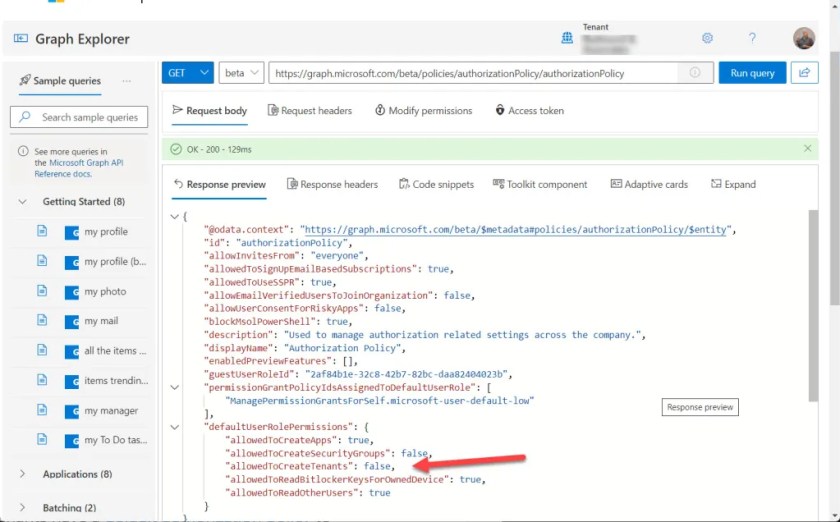Collapse permissionGrantPolicyIdsAssignedToDefaultUserRole array
The height and width of the screenshot is (522, 840).
pos(175,387)
